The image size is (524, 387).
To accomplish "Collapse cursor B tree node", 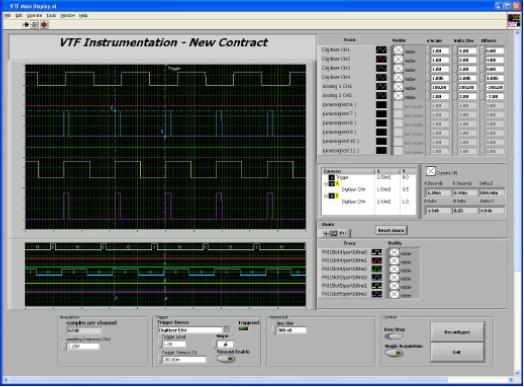I will point(326,196).
